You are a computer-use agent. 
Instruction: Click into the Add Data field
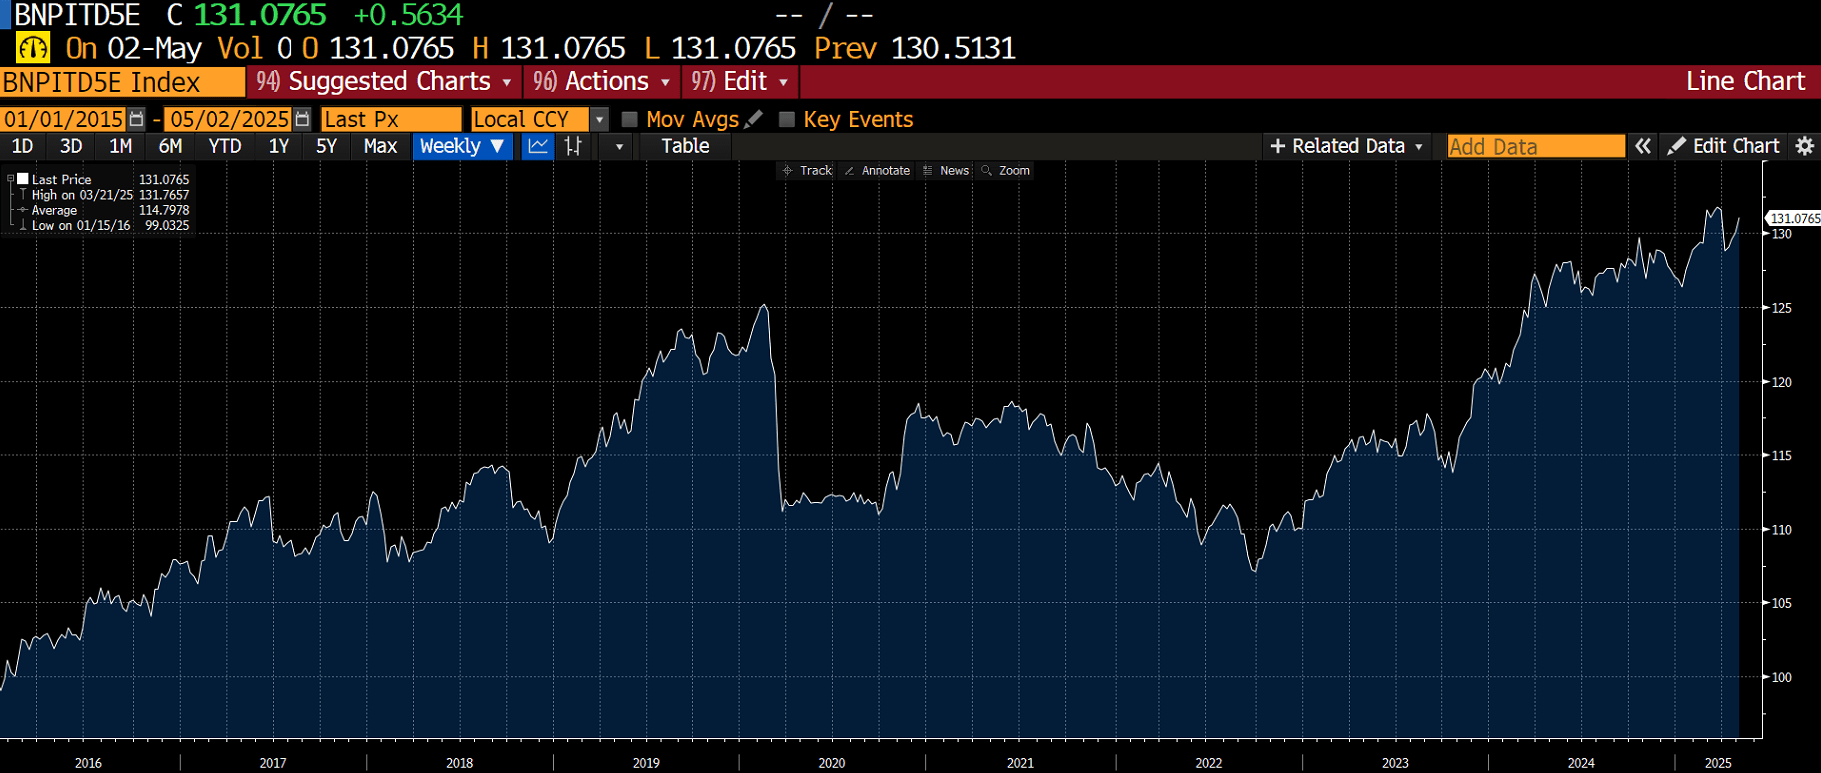[x=1535, y=146]
